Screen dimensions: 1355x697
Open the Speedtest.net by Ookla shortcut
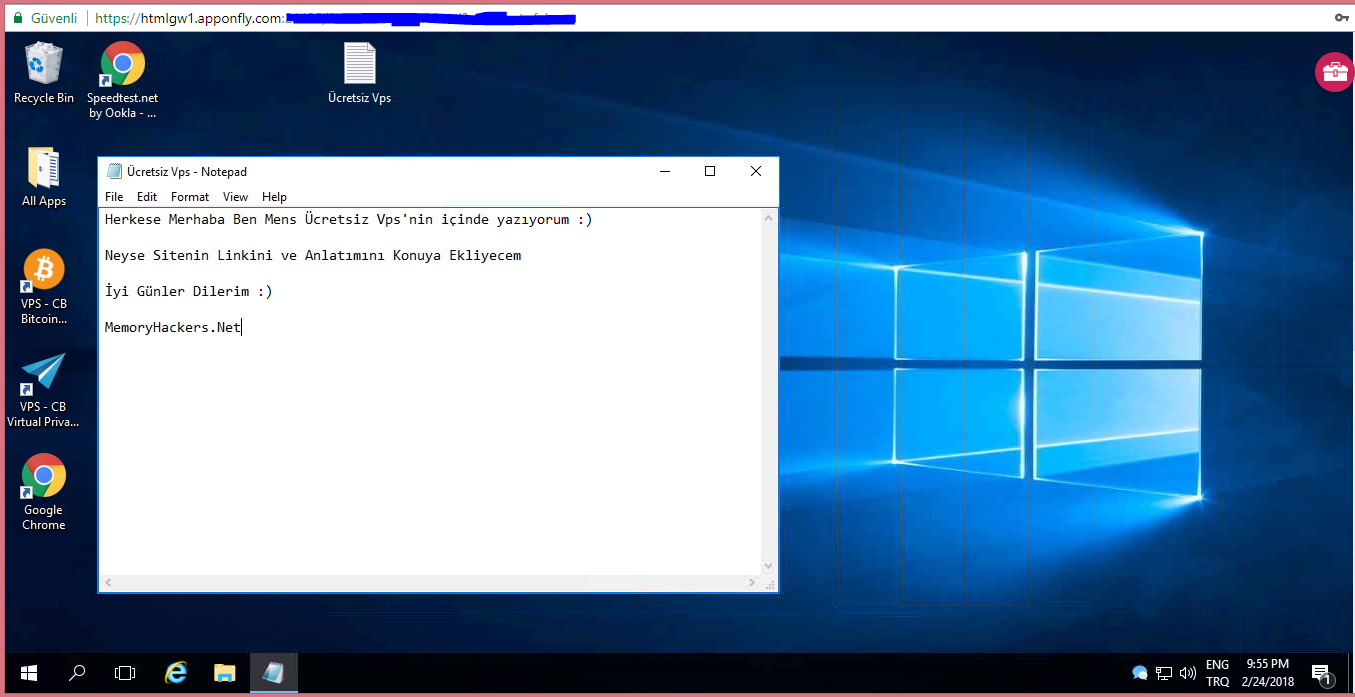[123, 80]
